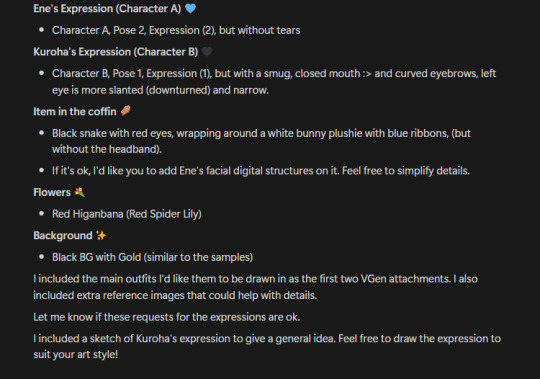Click the Item in the coffin heading
The width and height of the screenshot is (540, 379).
75,111
